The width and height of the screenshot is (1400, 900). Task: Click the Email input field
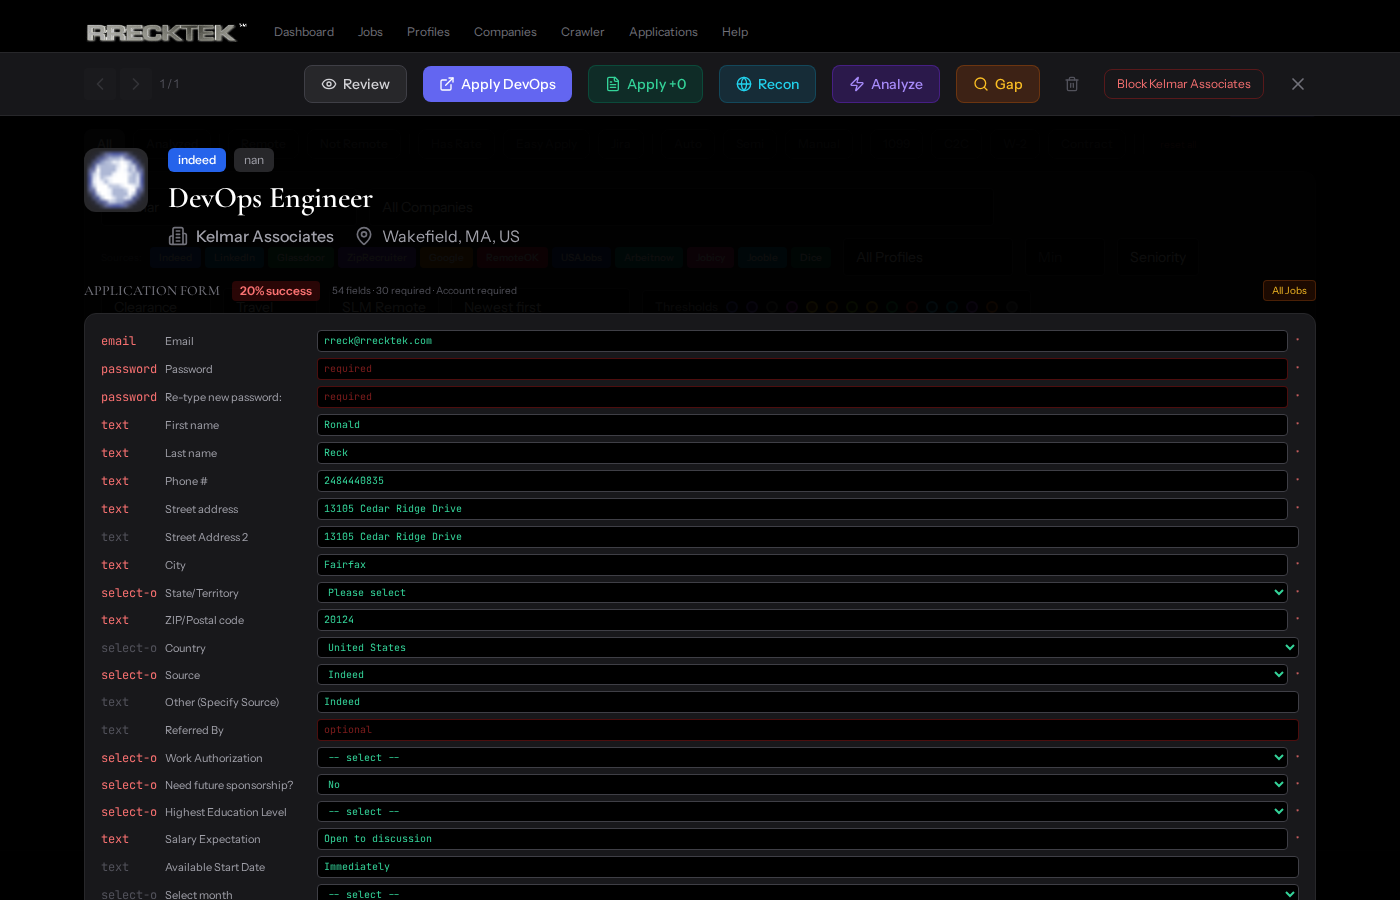point(802,341)
